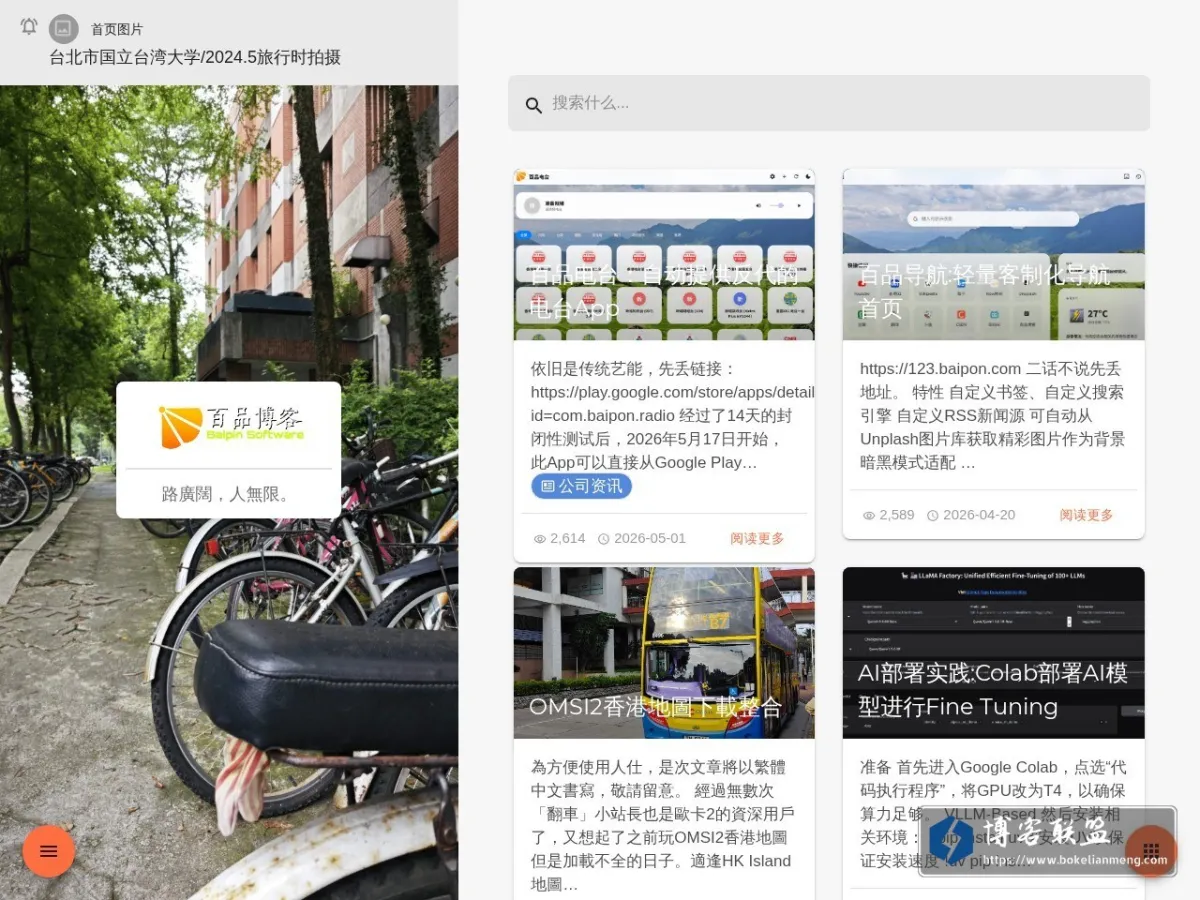Click the excerpt starting https://123.baipon.com
Viewport: 1200px width, 900px height.
[x=993, y=415]
